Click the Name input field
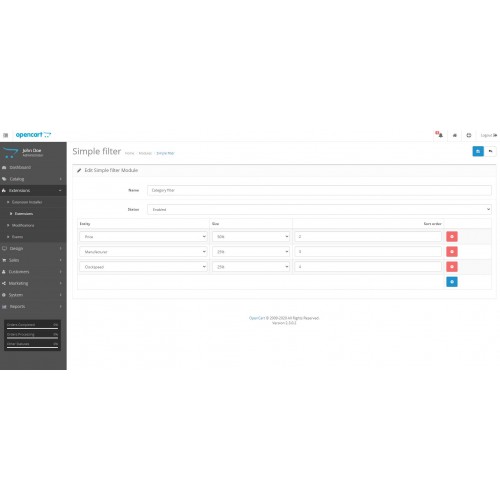Screen dimensions: 500x500 click(319, 190)
